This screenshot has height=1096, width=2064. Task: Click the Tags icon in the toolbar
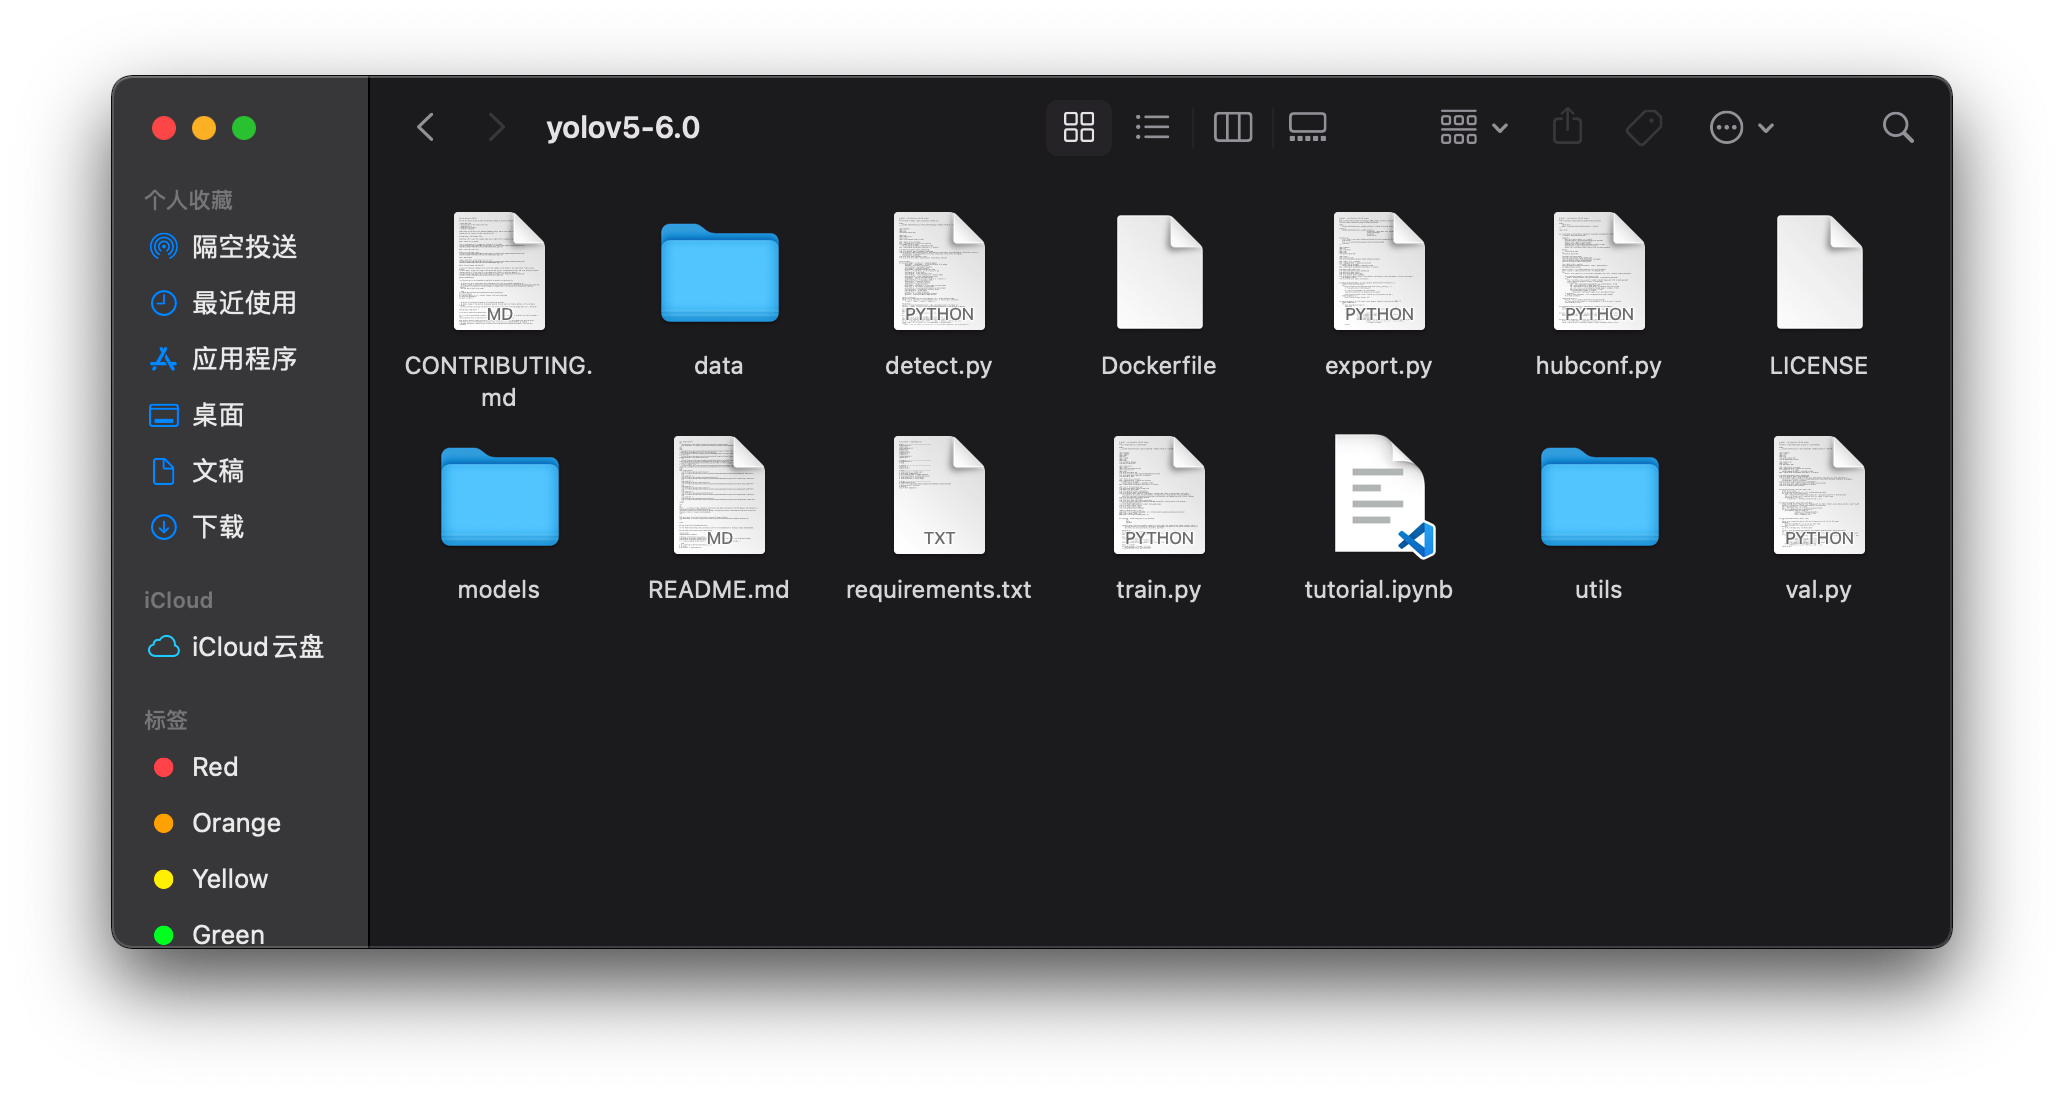pyautogui.click(x=1643, y=127)
